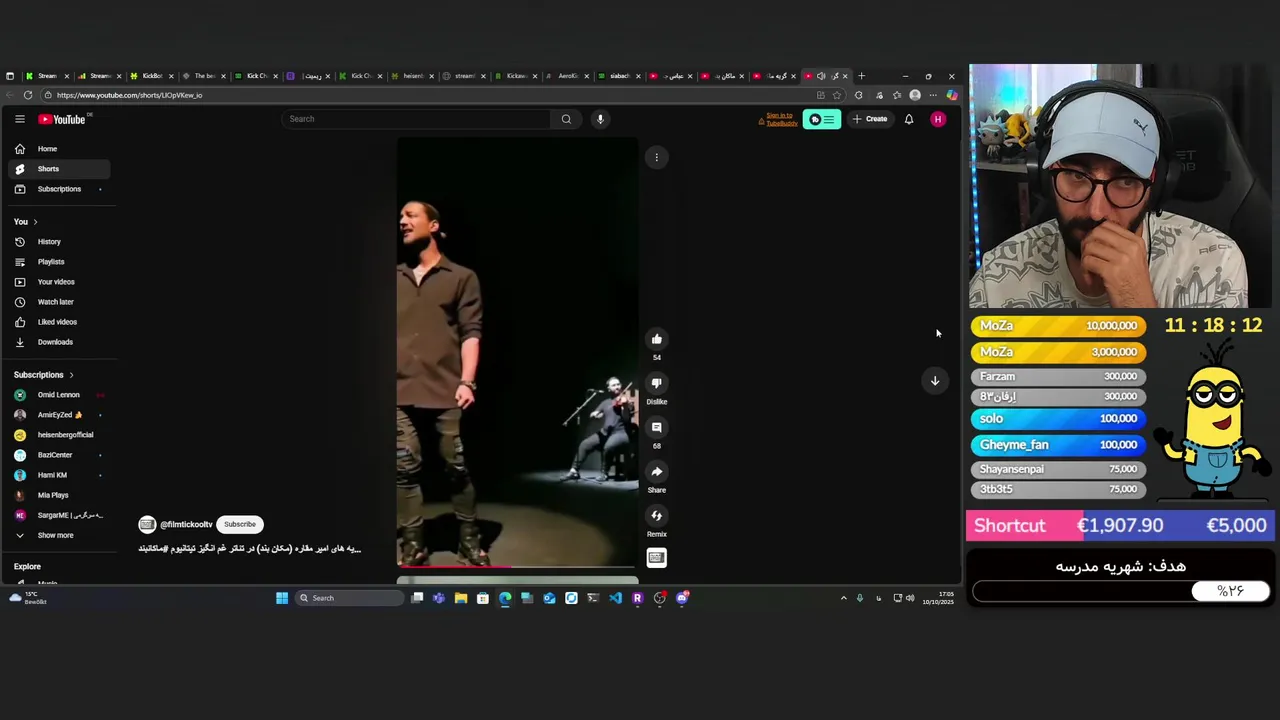This screenshot has height=720, width=1280.
Task: Open AmirEyZed subscription channel
Action: pyautogui.click(x=58, y=415)
